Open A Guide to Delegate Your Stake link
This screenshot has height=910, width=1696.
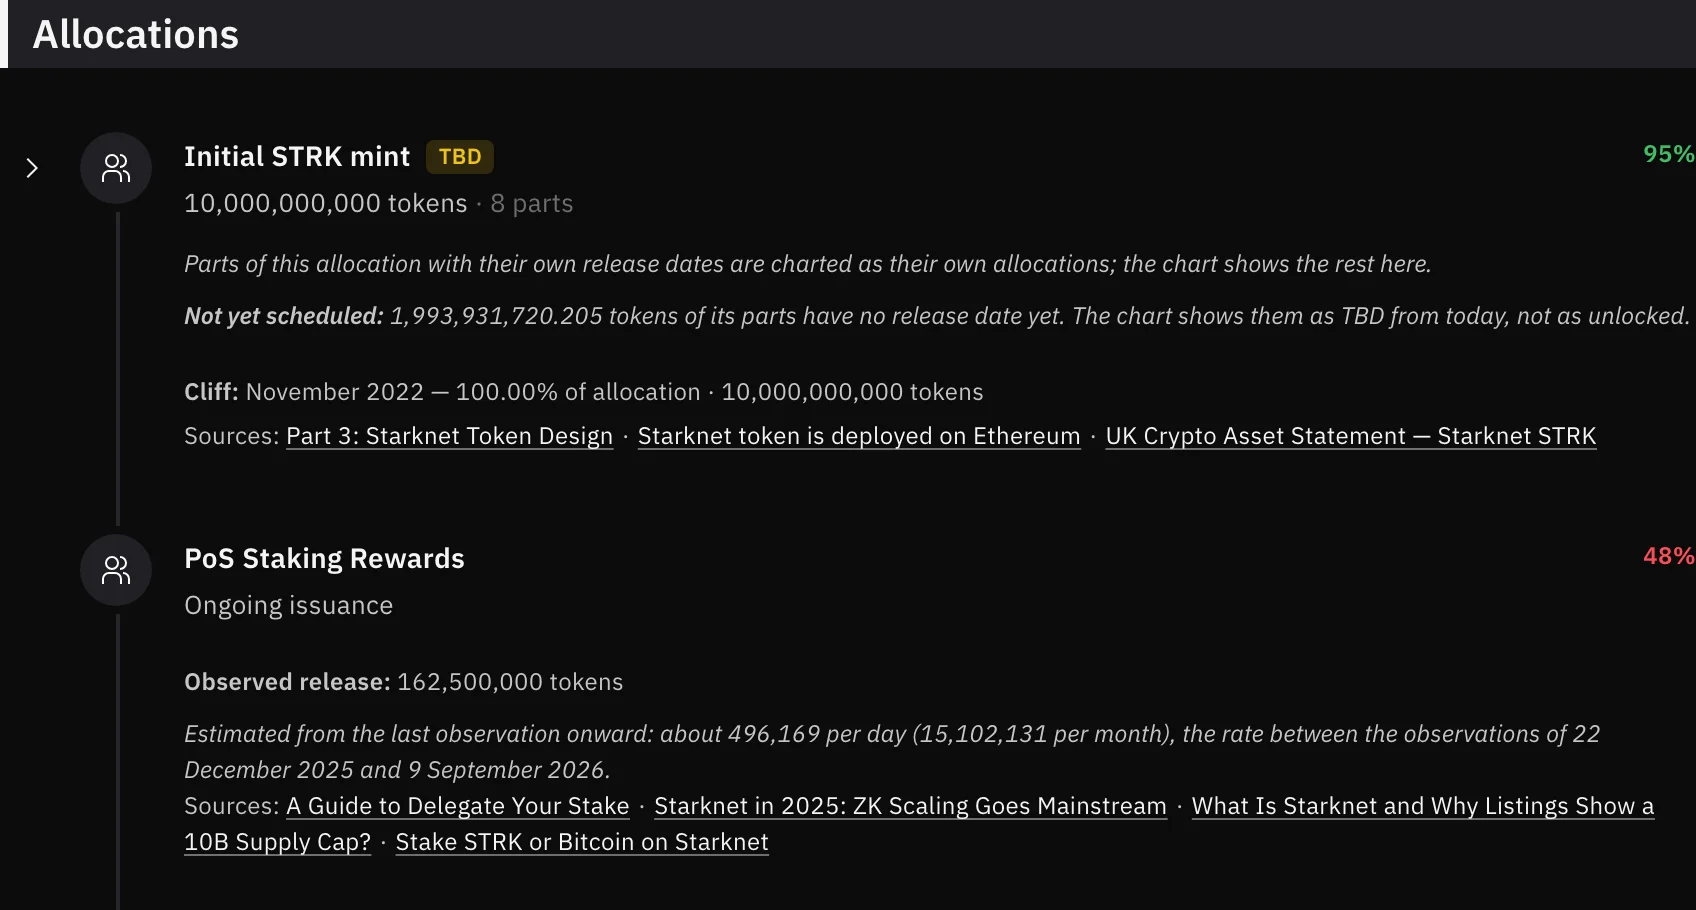458,806
